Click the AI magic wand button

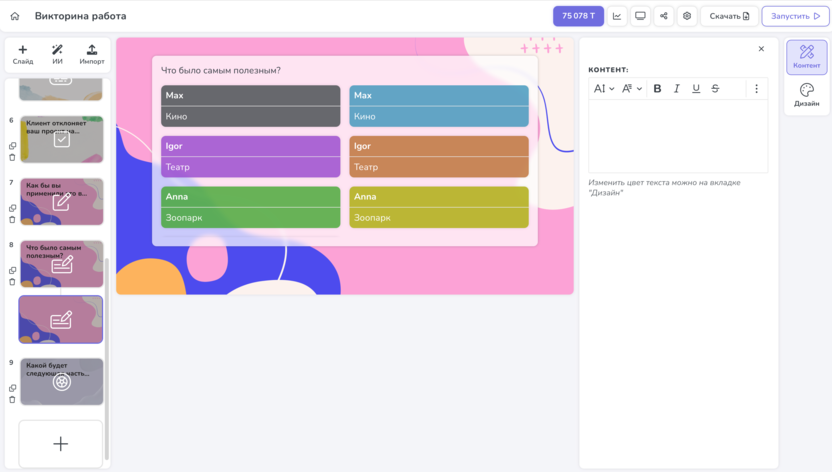tap(57, 55)
